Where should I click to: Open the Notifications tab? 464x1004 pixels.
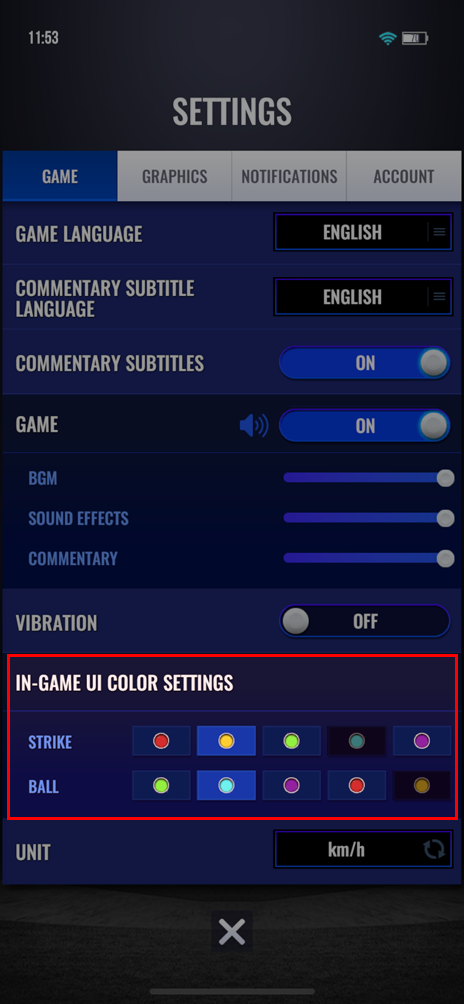click(x=289, y=176)
